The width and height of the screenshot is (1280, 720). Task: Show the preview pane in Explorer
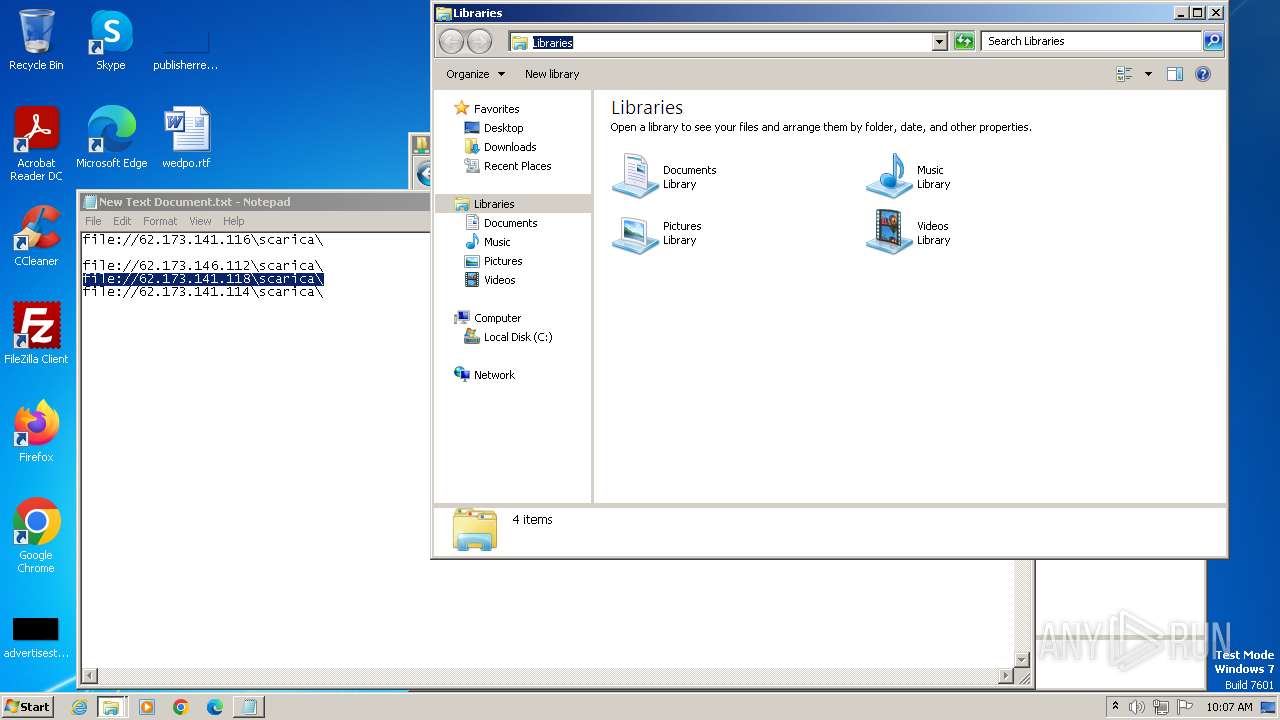tap(1175, 74)
